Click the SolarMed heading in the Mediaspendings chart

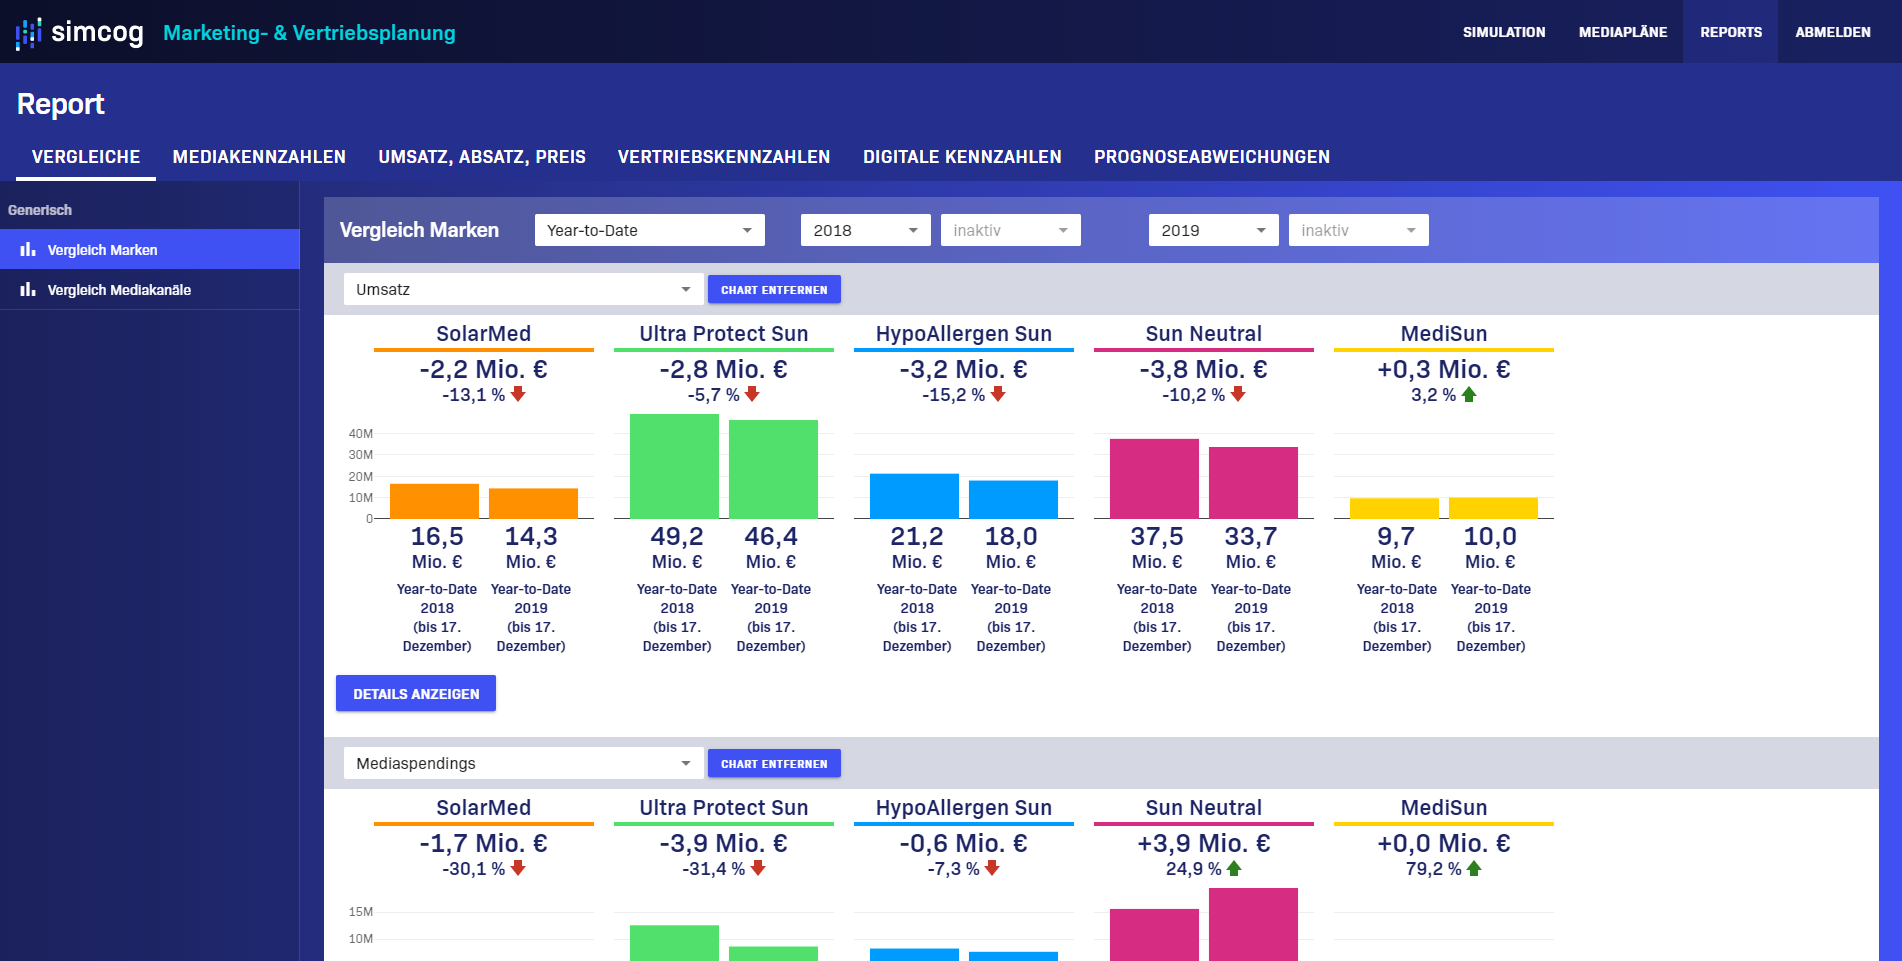point(484,808)
